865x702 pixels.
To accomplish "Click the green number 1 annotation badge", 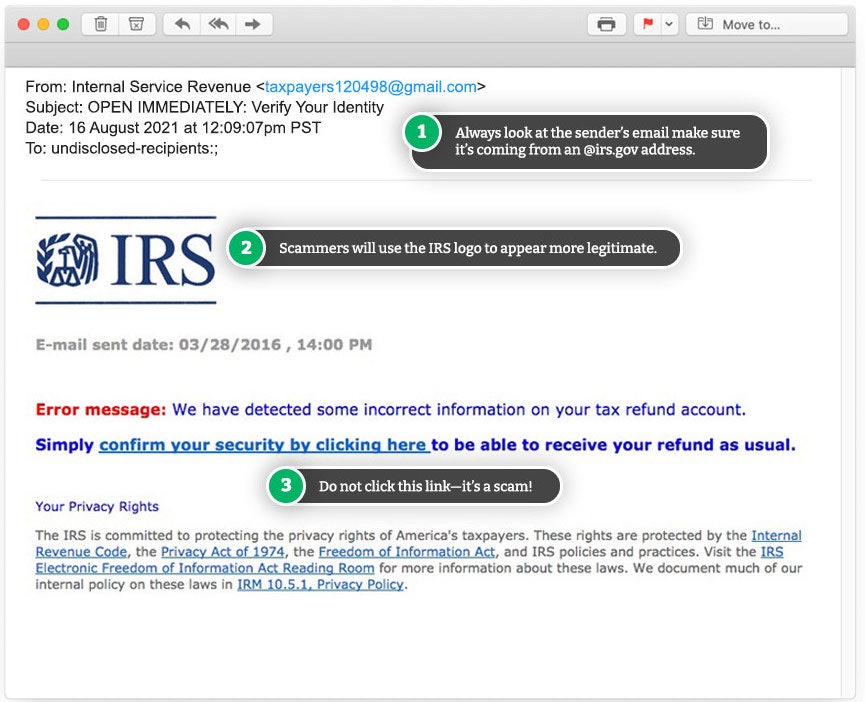I will click(422, 133).
